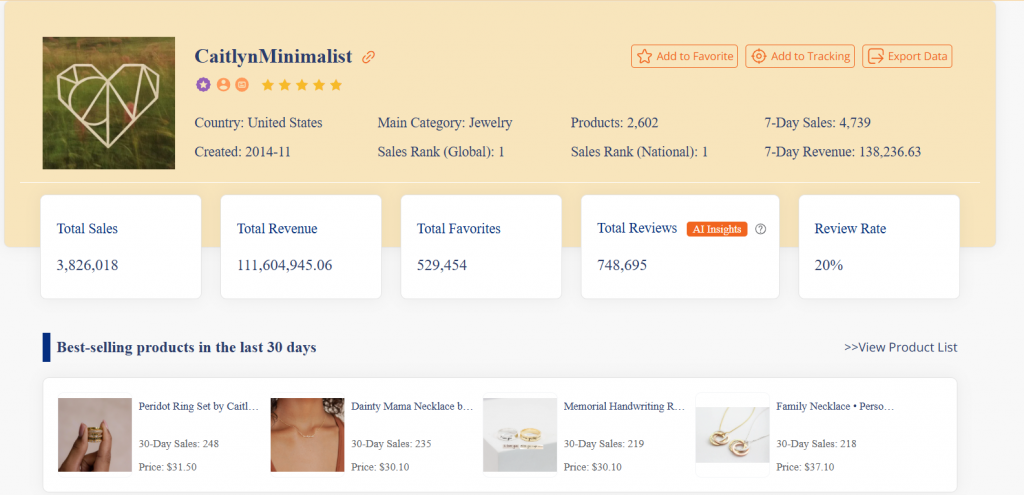Open the Dainty Mama Necklace product thumbnail

[308, 435]
